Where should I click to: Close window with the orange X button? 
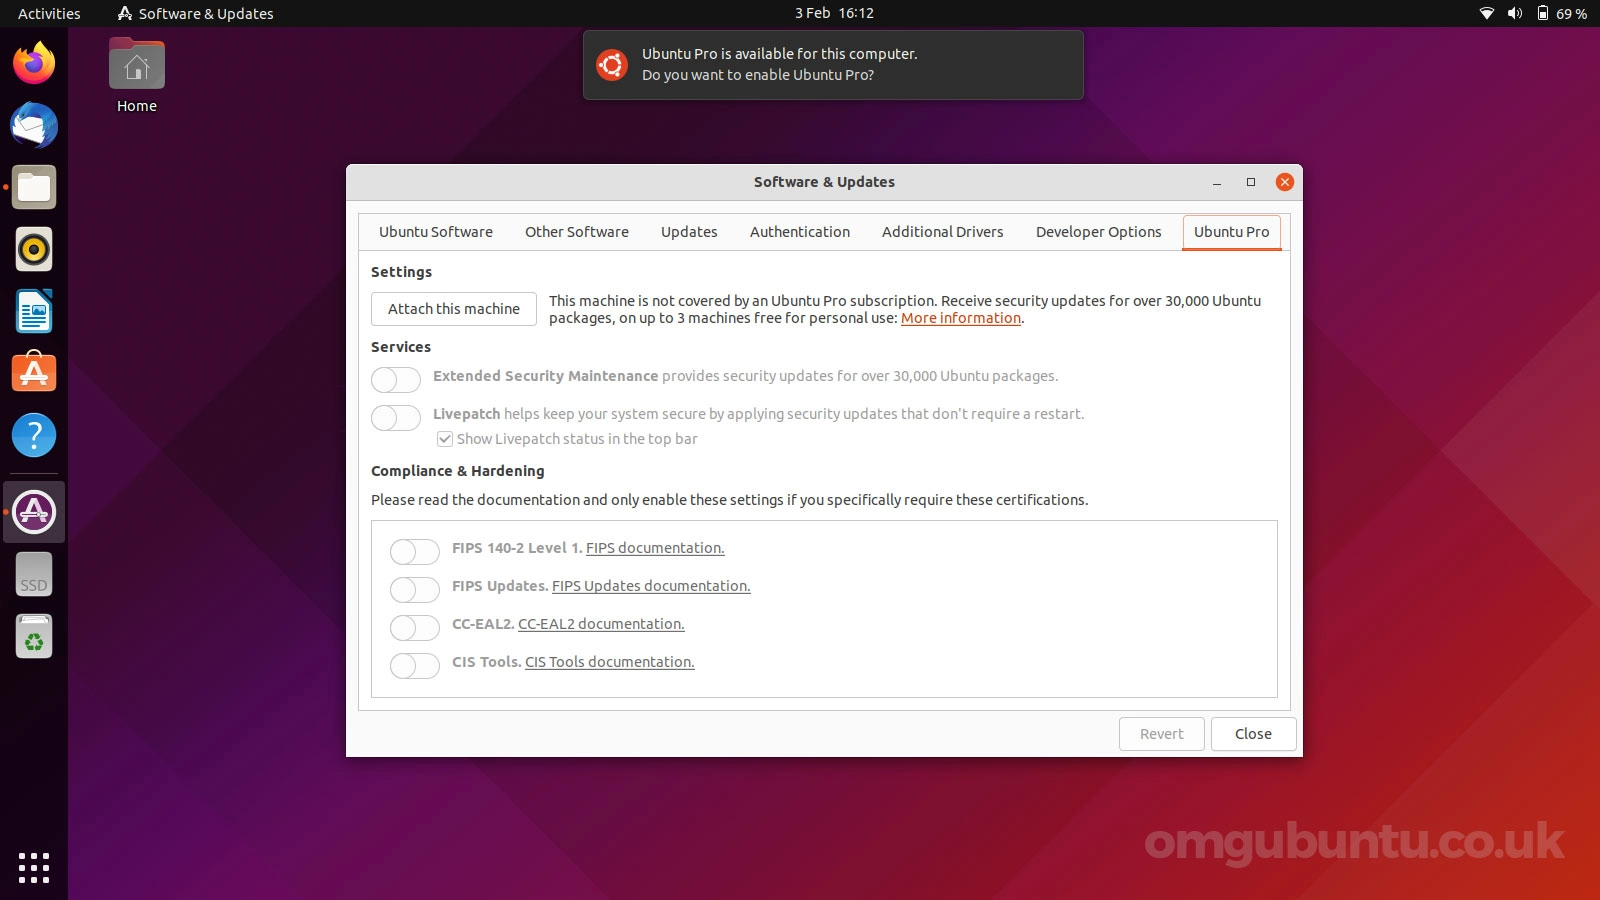(x=1285, y=182)
